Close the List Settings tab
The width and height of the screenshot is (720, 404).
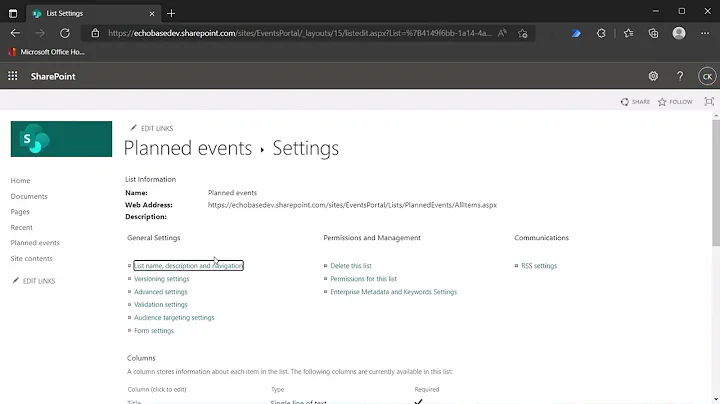click(152, 14)
